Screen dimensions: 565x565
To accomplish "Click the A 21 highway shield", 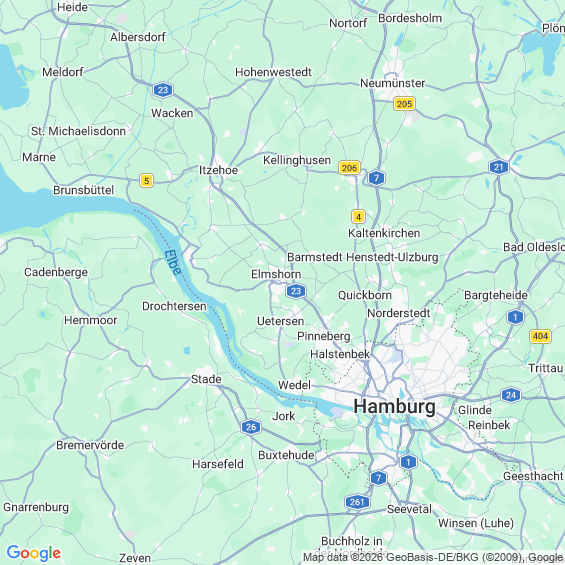I will (x=499, y=167).
